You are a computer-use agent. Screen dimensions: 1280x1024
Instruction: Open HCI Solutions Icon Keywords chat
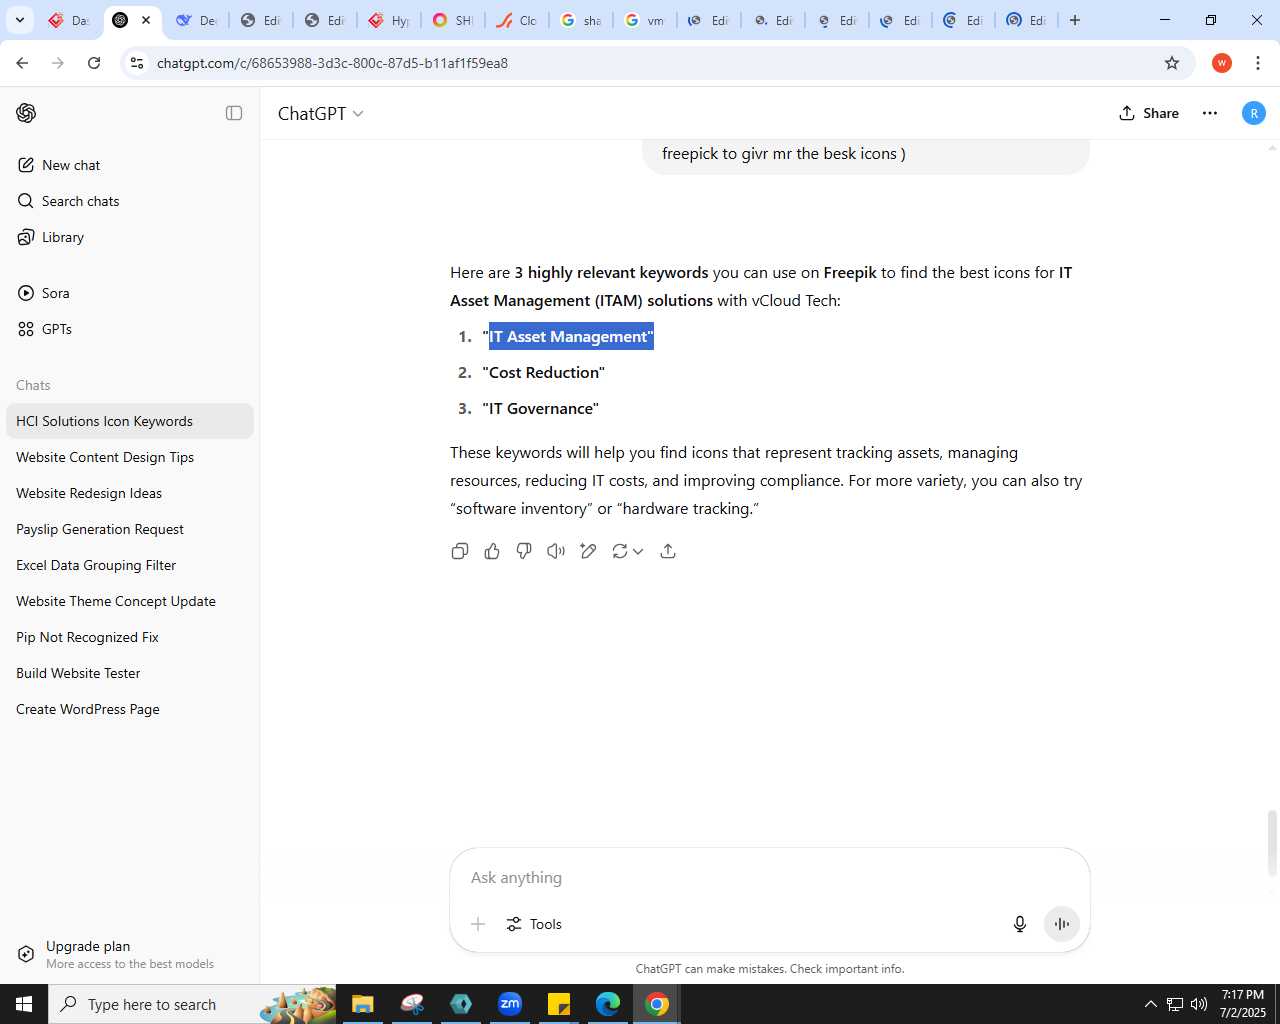(130, 421)
